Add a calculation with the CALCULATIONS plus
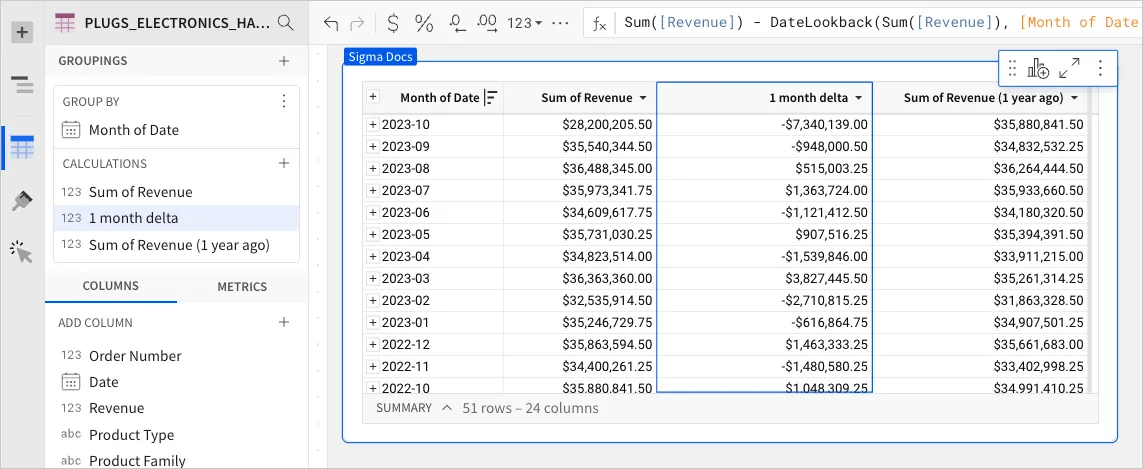This screenshot has width=1143, height=469. pyautogui.click(x=284, y=163)
